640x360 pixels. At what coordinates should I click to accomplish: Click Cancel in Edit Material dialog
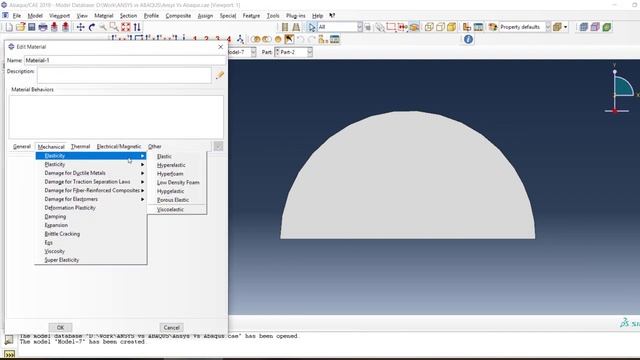tap(171, 327)
